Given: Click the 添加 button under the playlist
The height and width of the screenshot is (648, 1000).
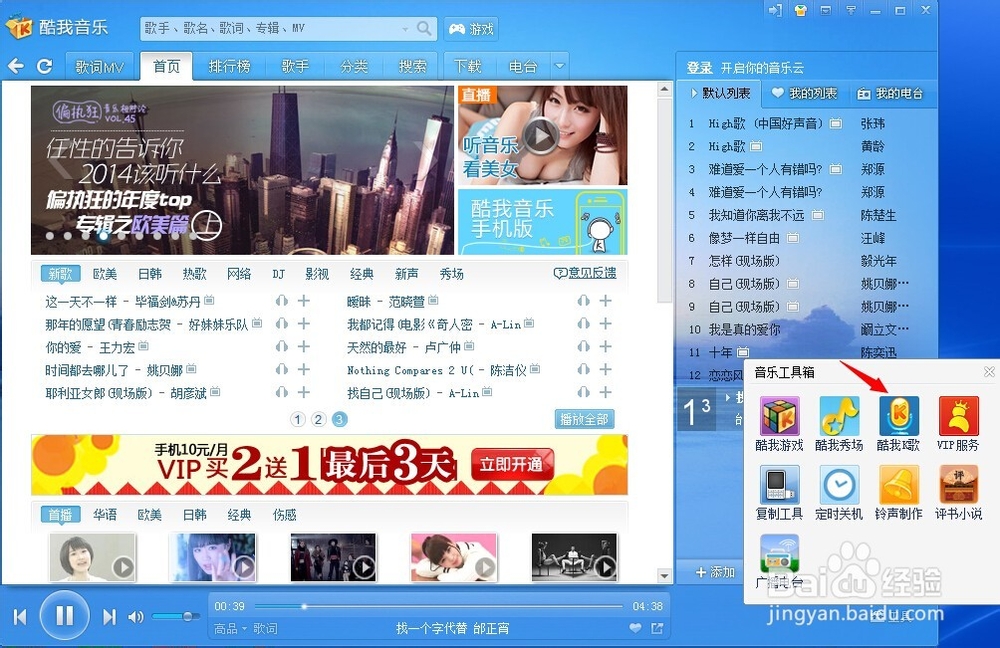Looking at the screenshot, I should (715, 572).
